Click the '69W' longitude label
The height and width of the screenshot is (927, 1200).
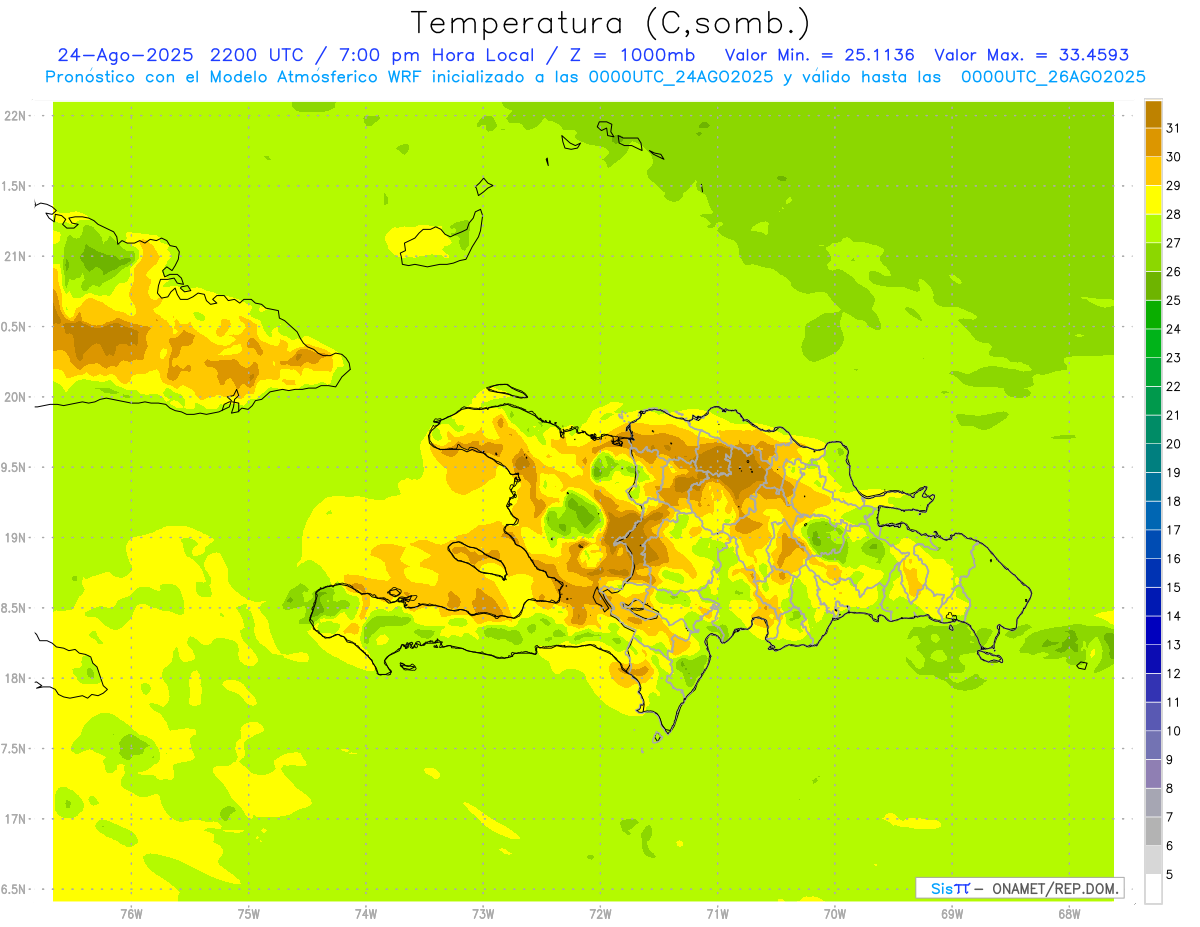pos(952,914)
